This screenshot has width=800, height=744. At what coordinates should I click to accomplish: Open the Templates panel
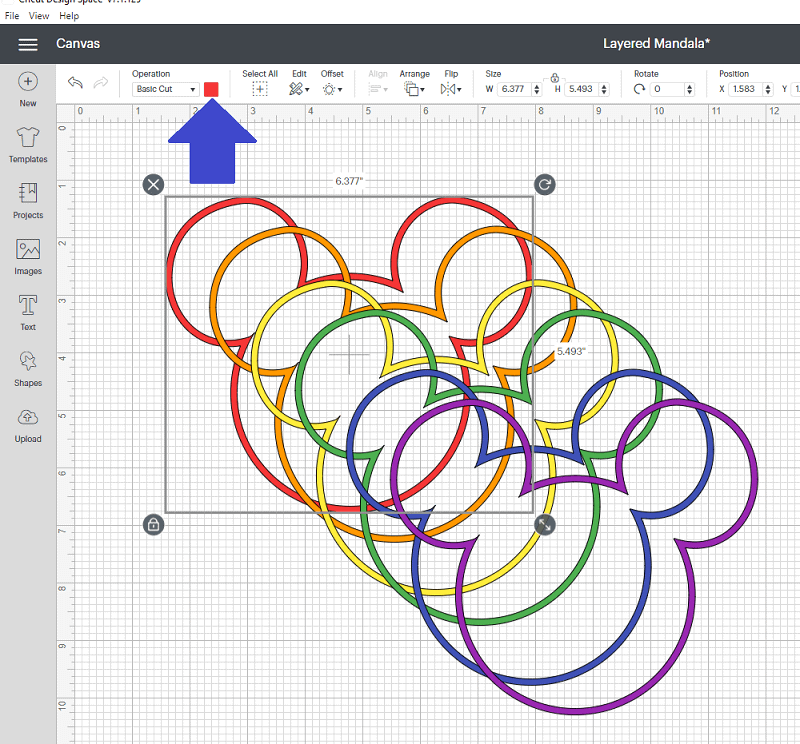28,145
